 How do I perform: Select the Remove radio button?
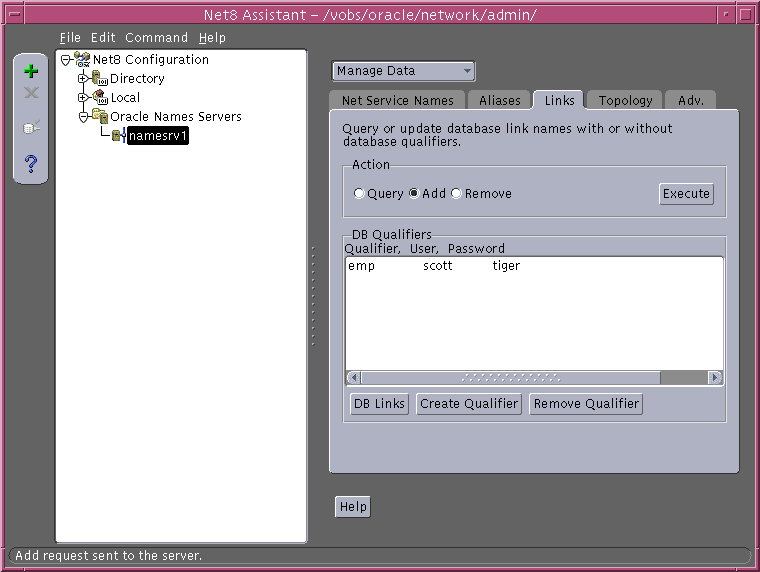pos(456,193)
